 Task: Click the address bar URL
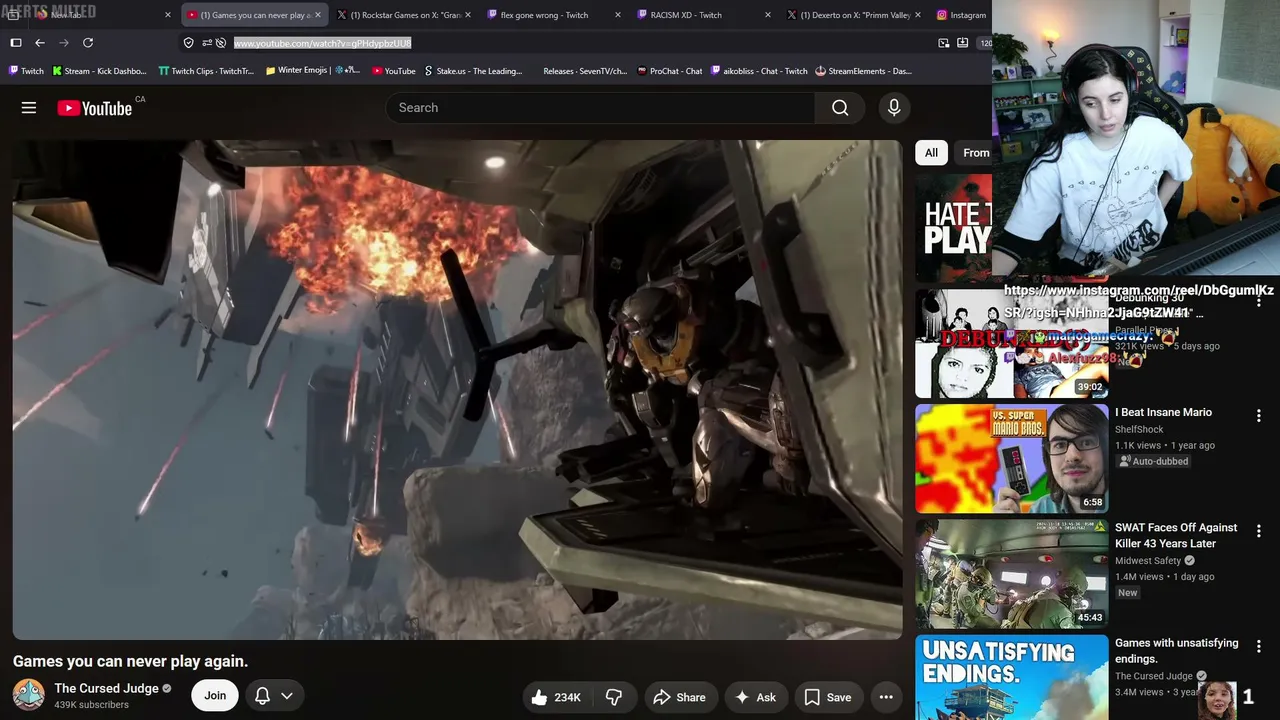click(322, 43)
